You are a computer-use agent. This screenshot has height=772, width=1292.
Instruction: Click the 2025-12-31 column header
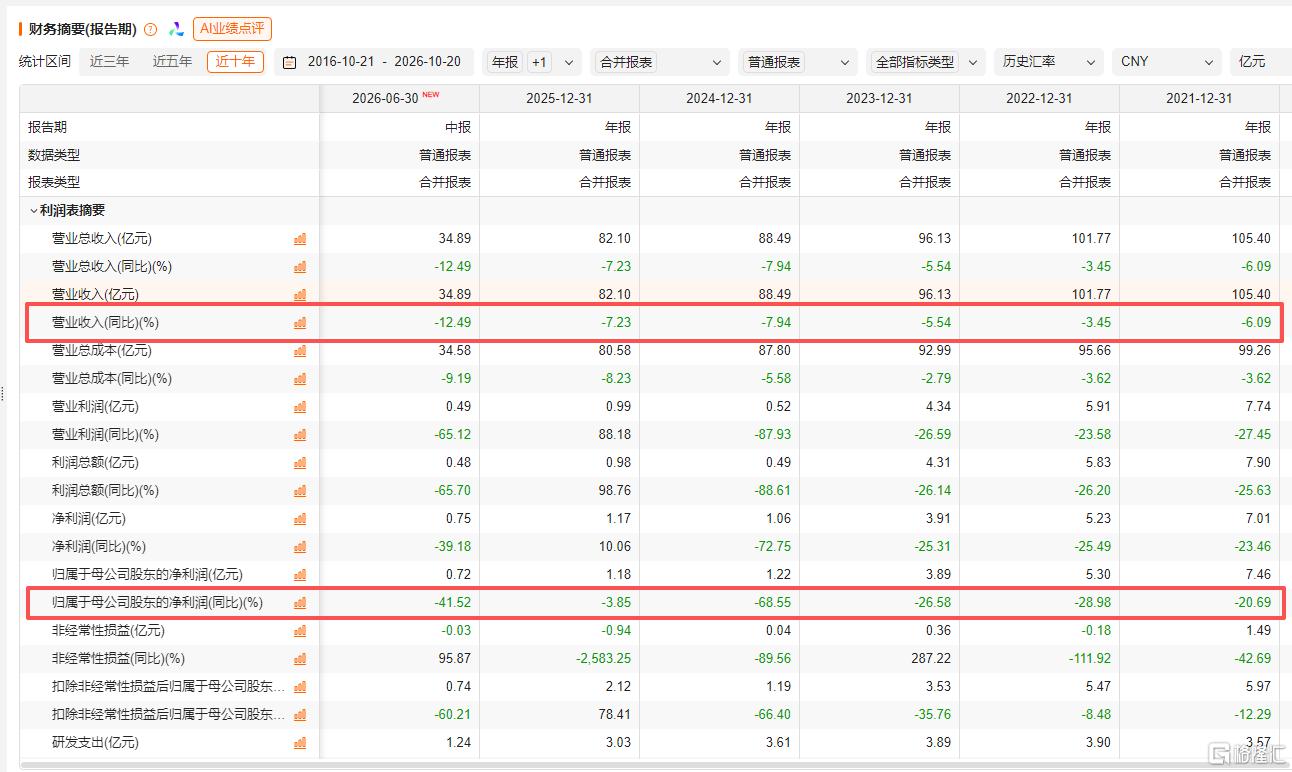[x=560, y=99]
